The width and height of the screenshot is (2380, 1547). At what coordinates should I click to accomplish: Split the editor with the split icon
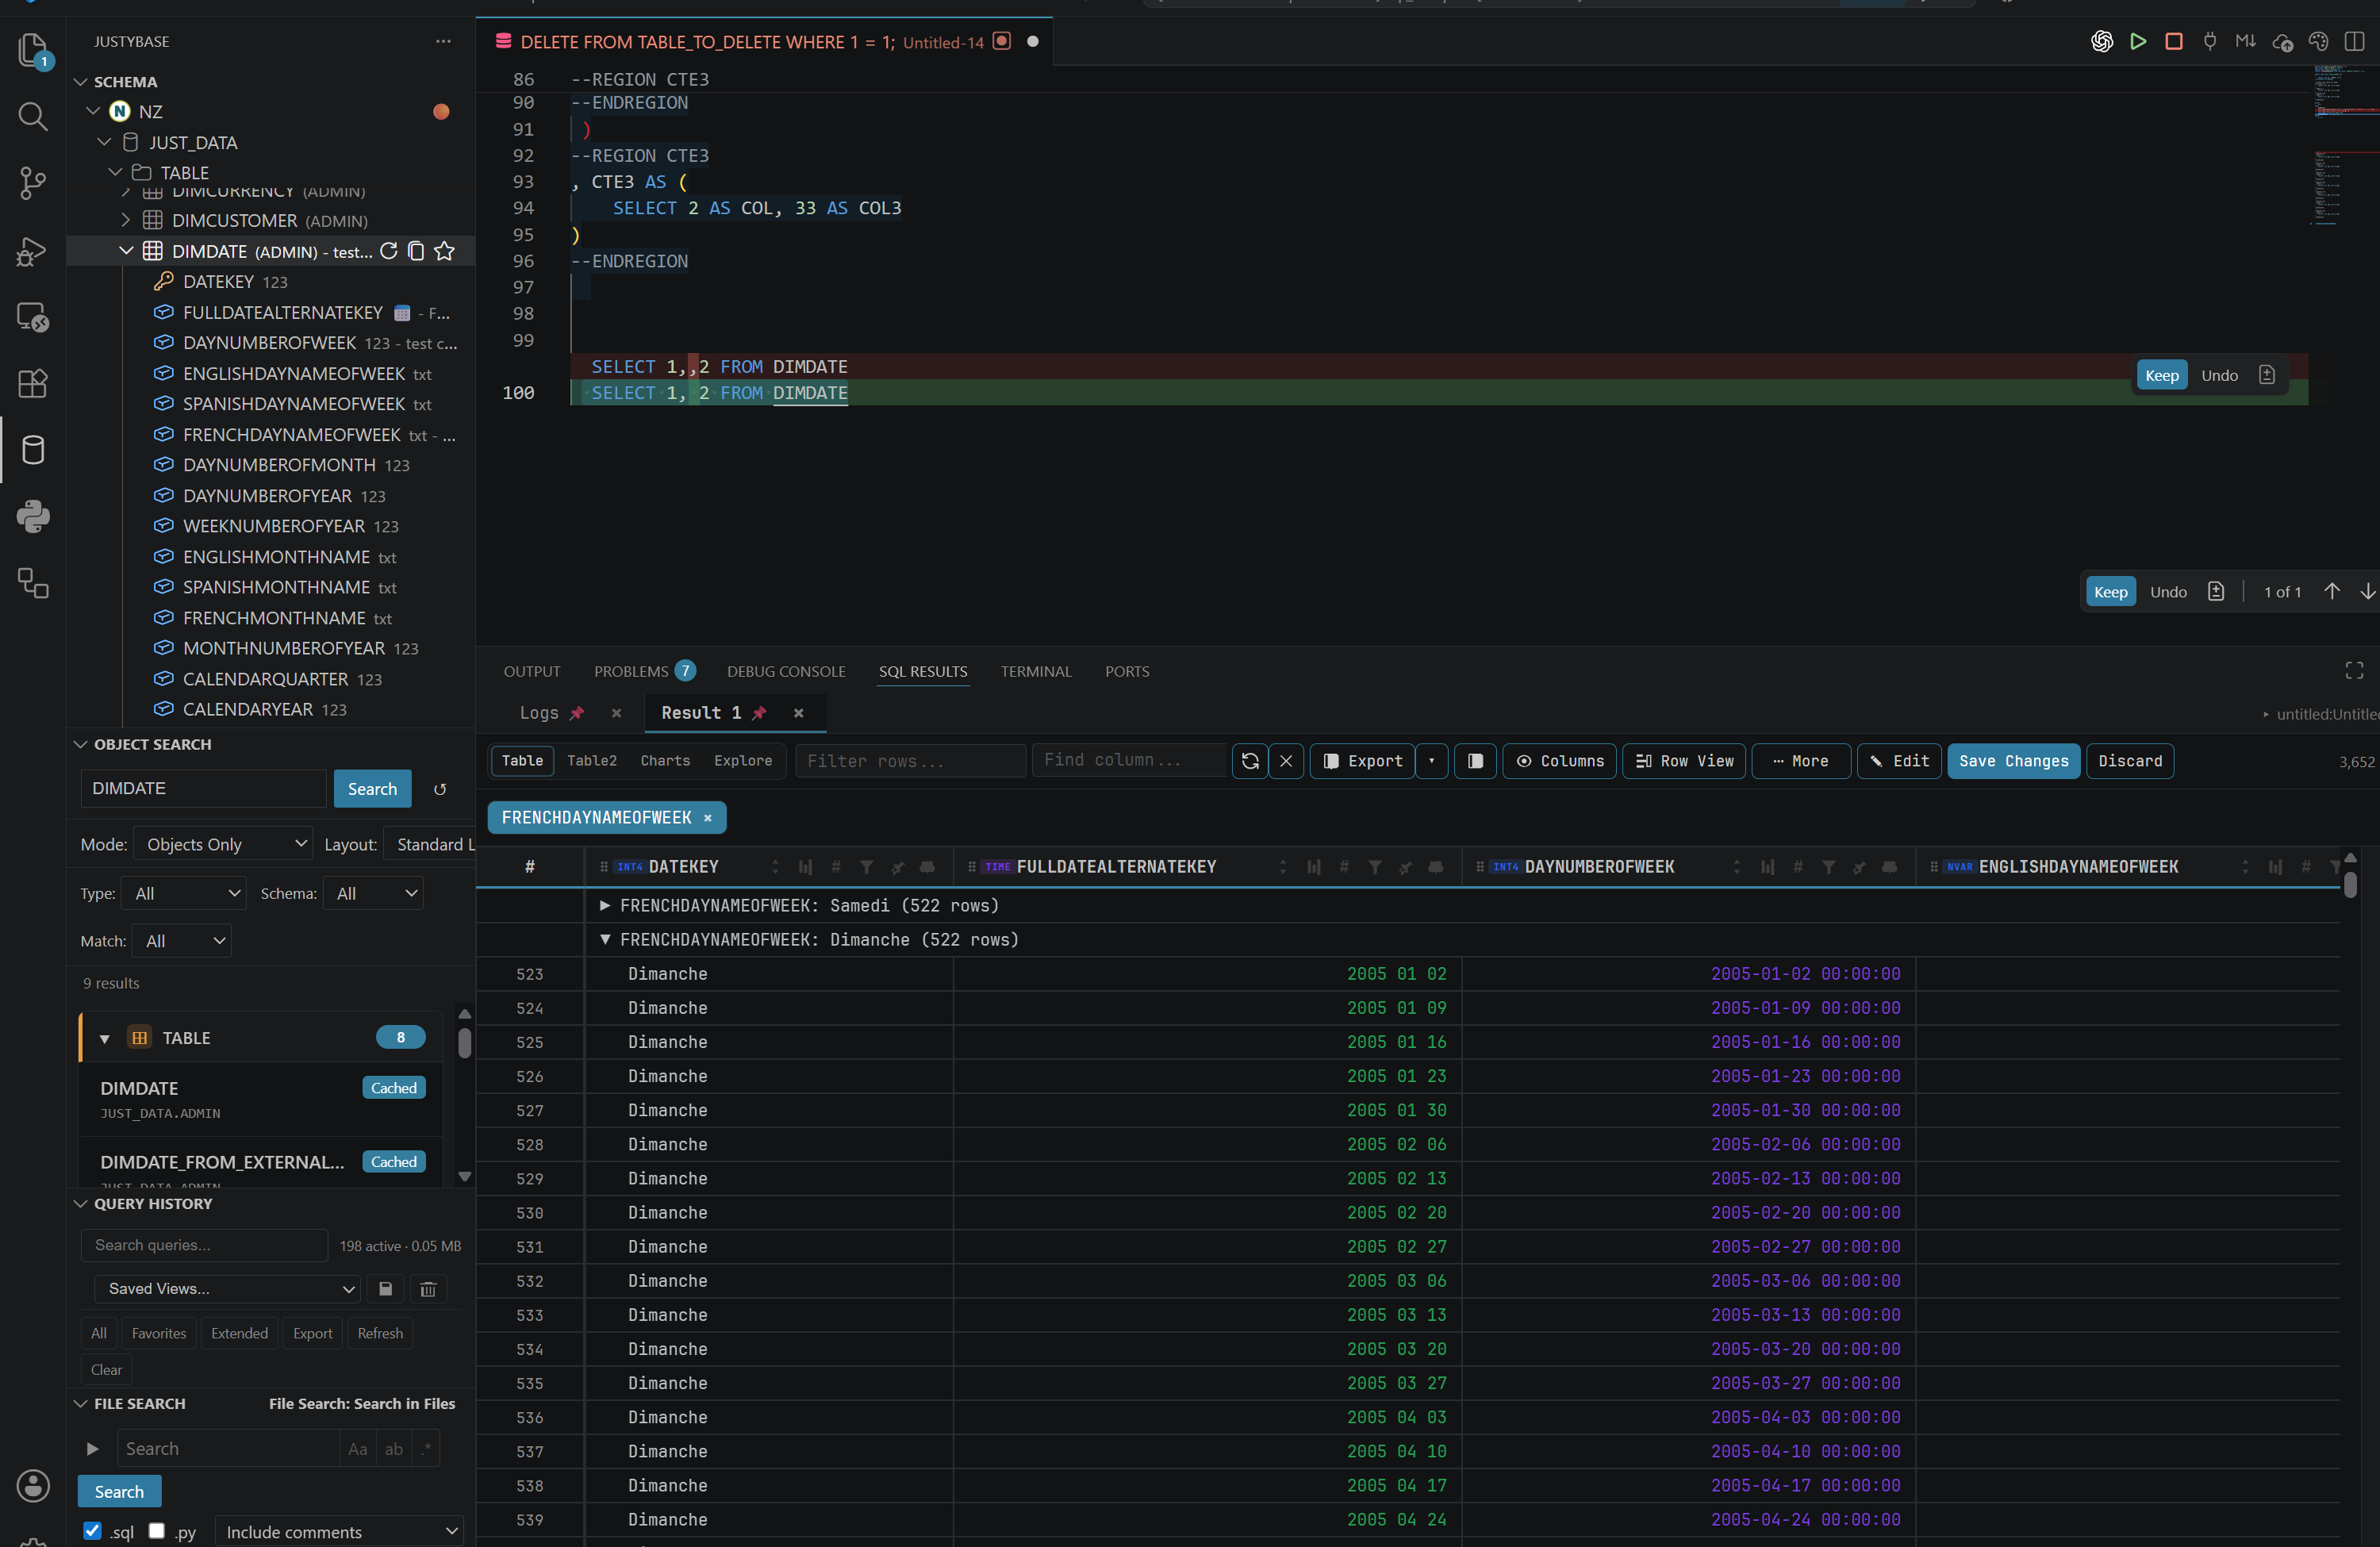tap(2355, 41)
